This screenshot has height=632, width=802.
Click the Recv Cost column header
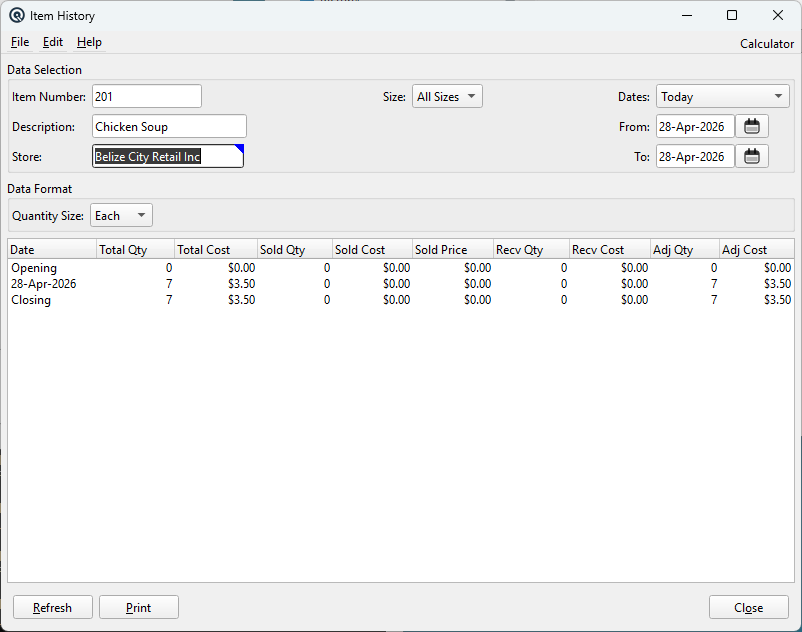610,250
